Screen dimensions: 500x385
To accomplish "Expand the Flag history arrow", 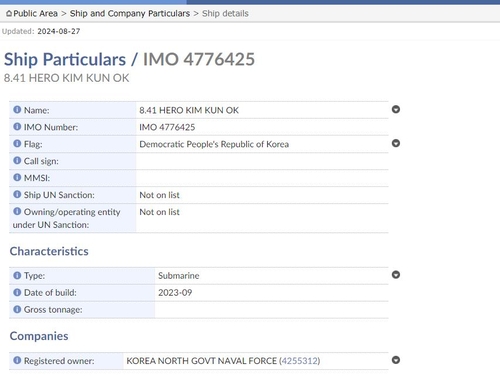I will 396,143.
